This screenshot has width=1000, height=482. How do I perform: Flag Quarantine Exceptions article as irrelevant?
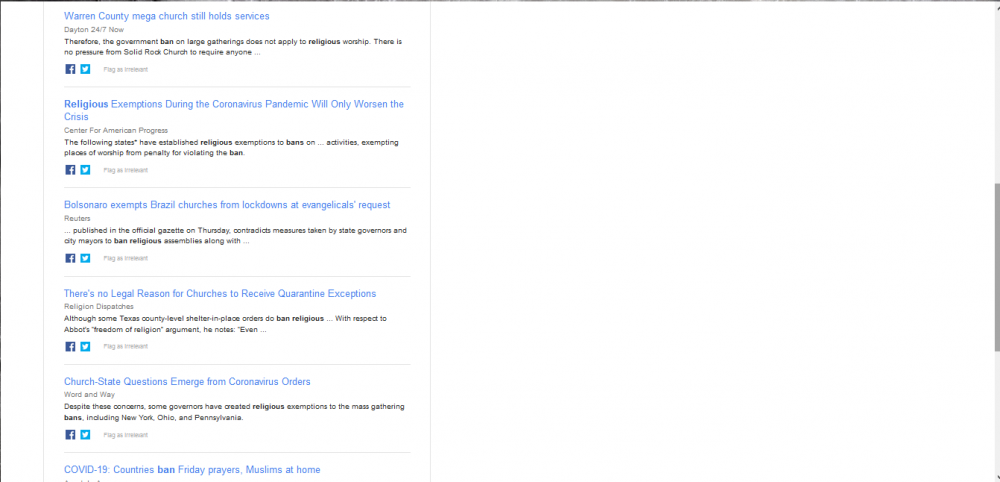point(126,346)
